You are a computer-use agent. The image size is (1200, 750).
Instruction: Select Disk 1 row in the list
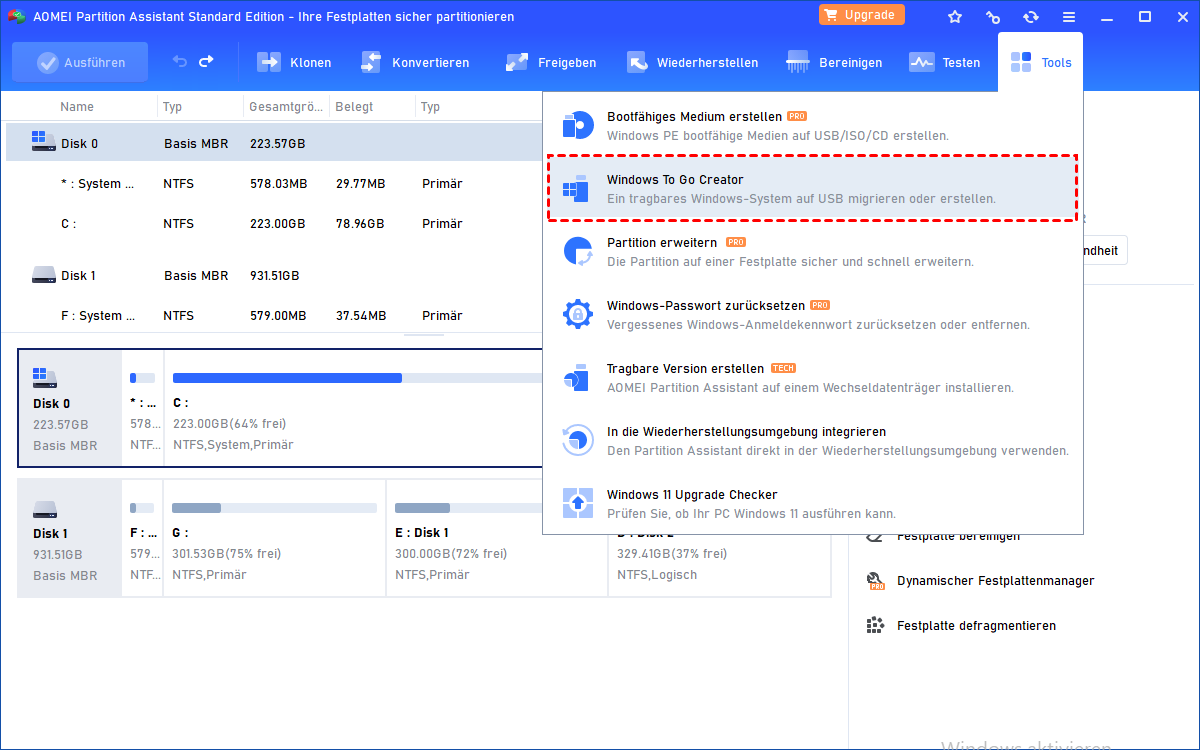[x=275, y=275]
